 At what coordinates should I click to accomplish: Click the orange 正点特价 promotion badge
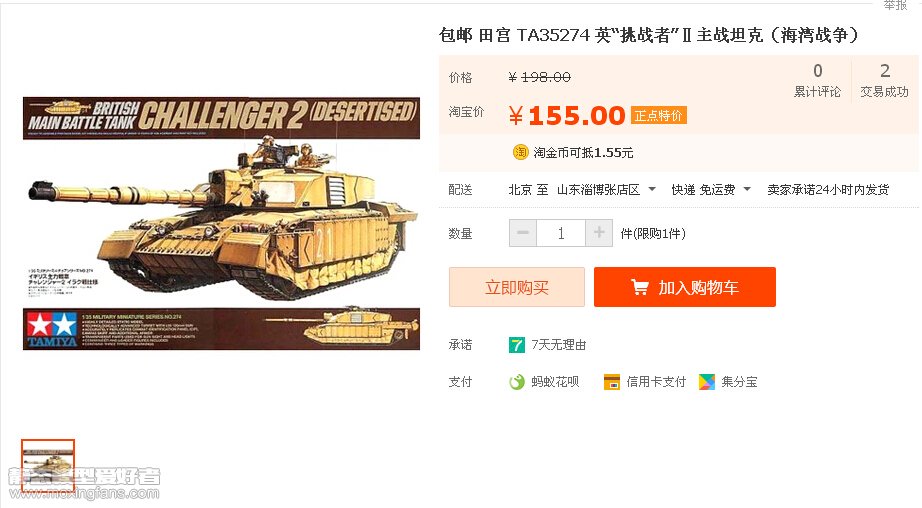tap(658, 115)
